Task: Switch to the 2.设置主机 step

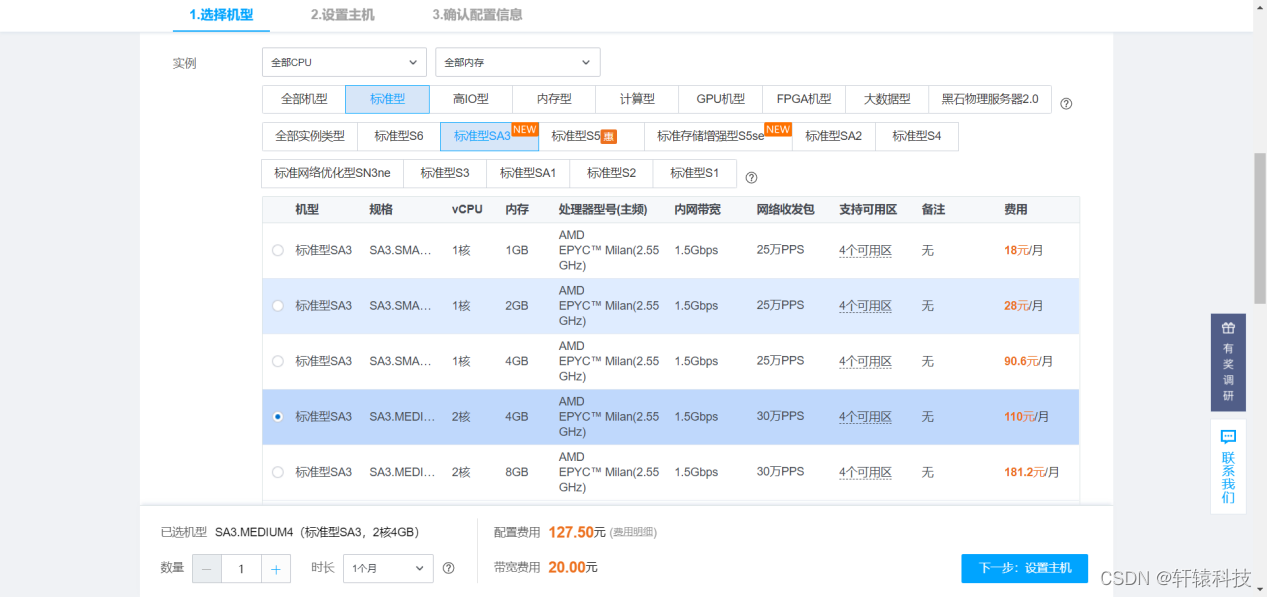Action: (x=341, y=15)
